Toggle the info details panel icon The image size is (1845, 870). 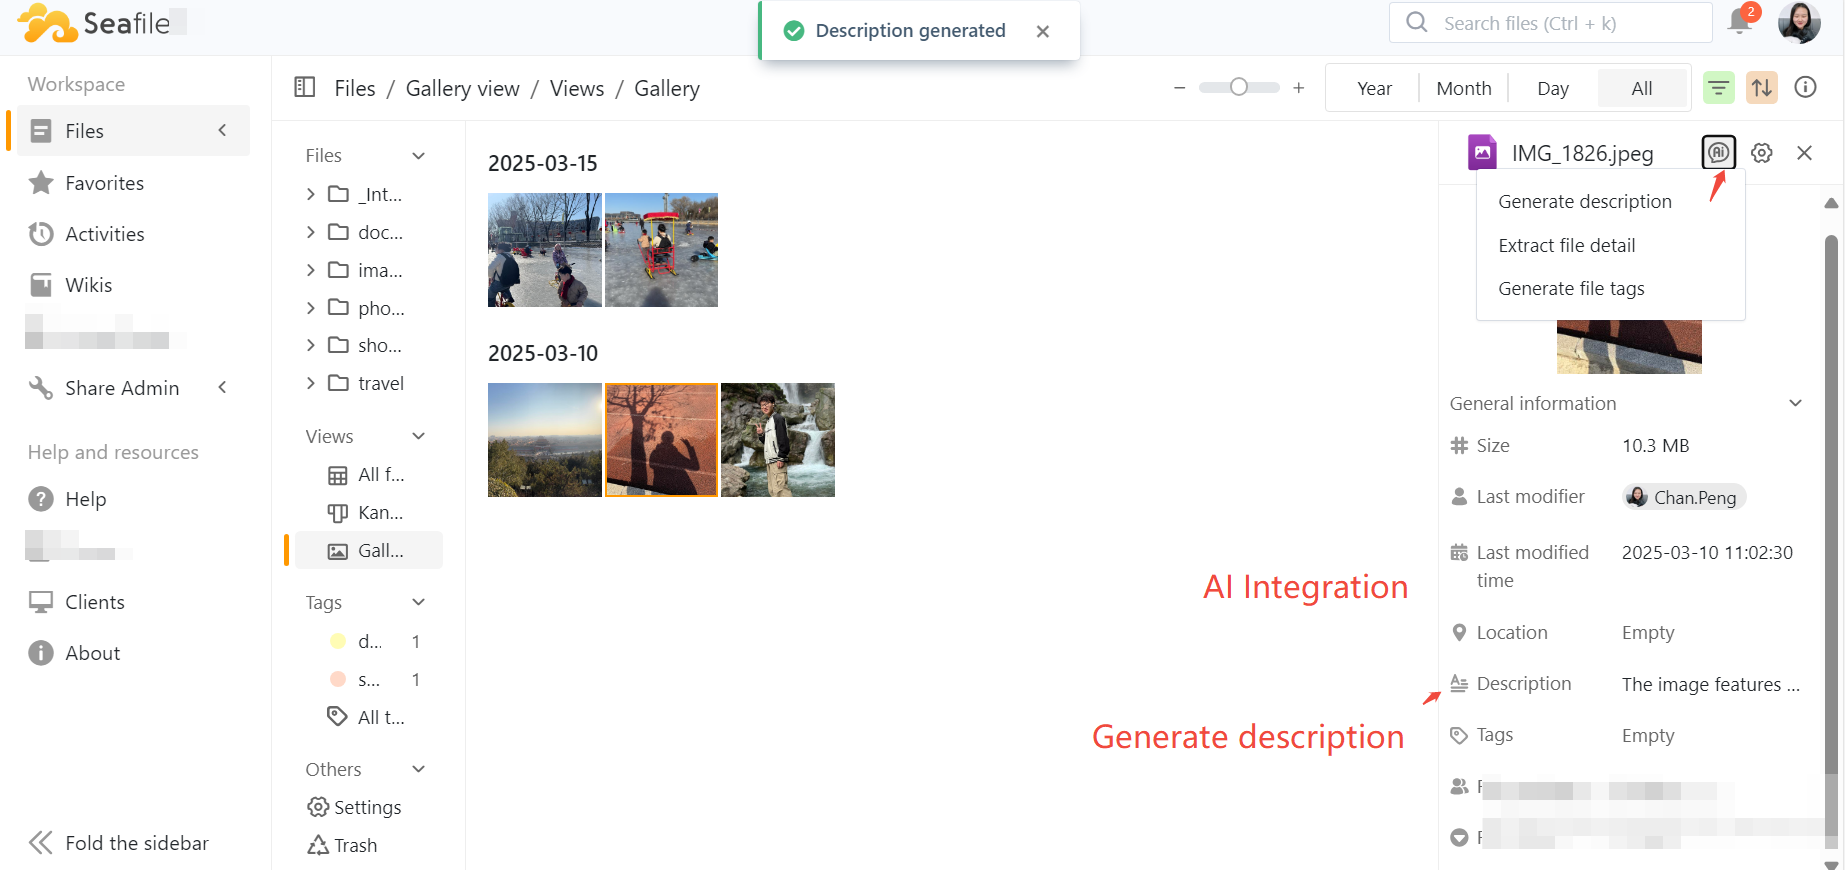pyautogui.click(x=1805, y=88)
